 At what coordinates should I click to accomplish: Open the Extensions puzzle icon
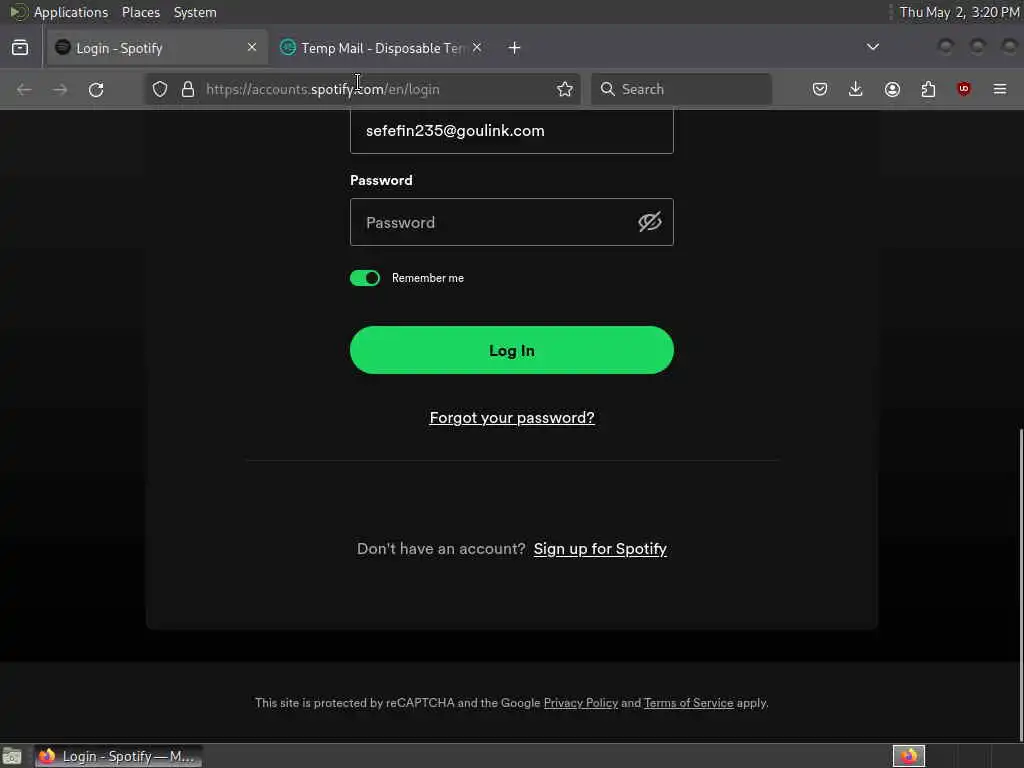(928, 89)
